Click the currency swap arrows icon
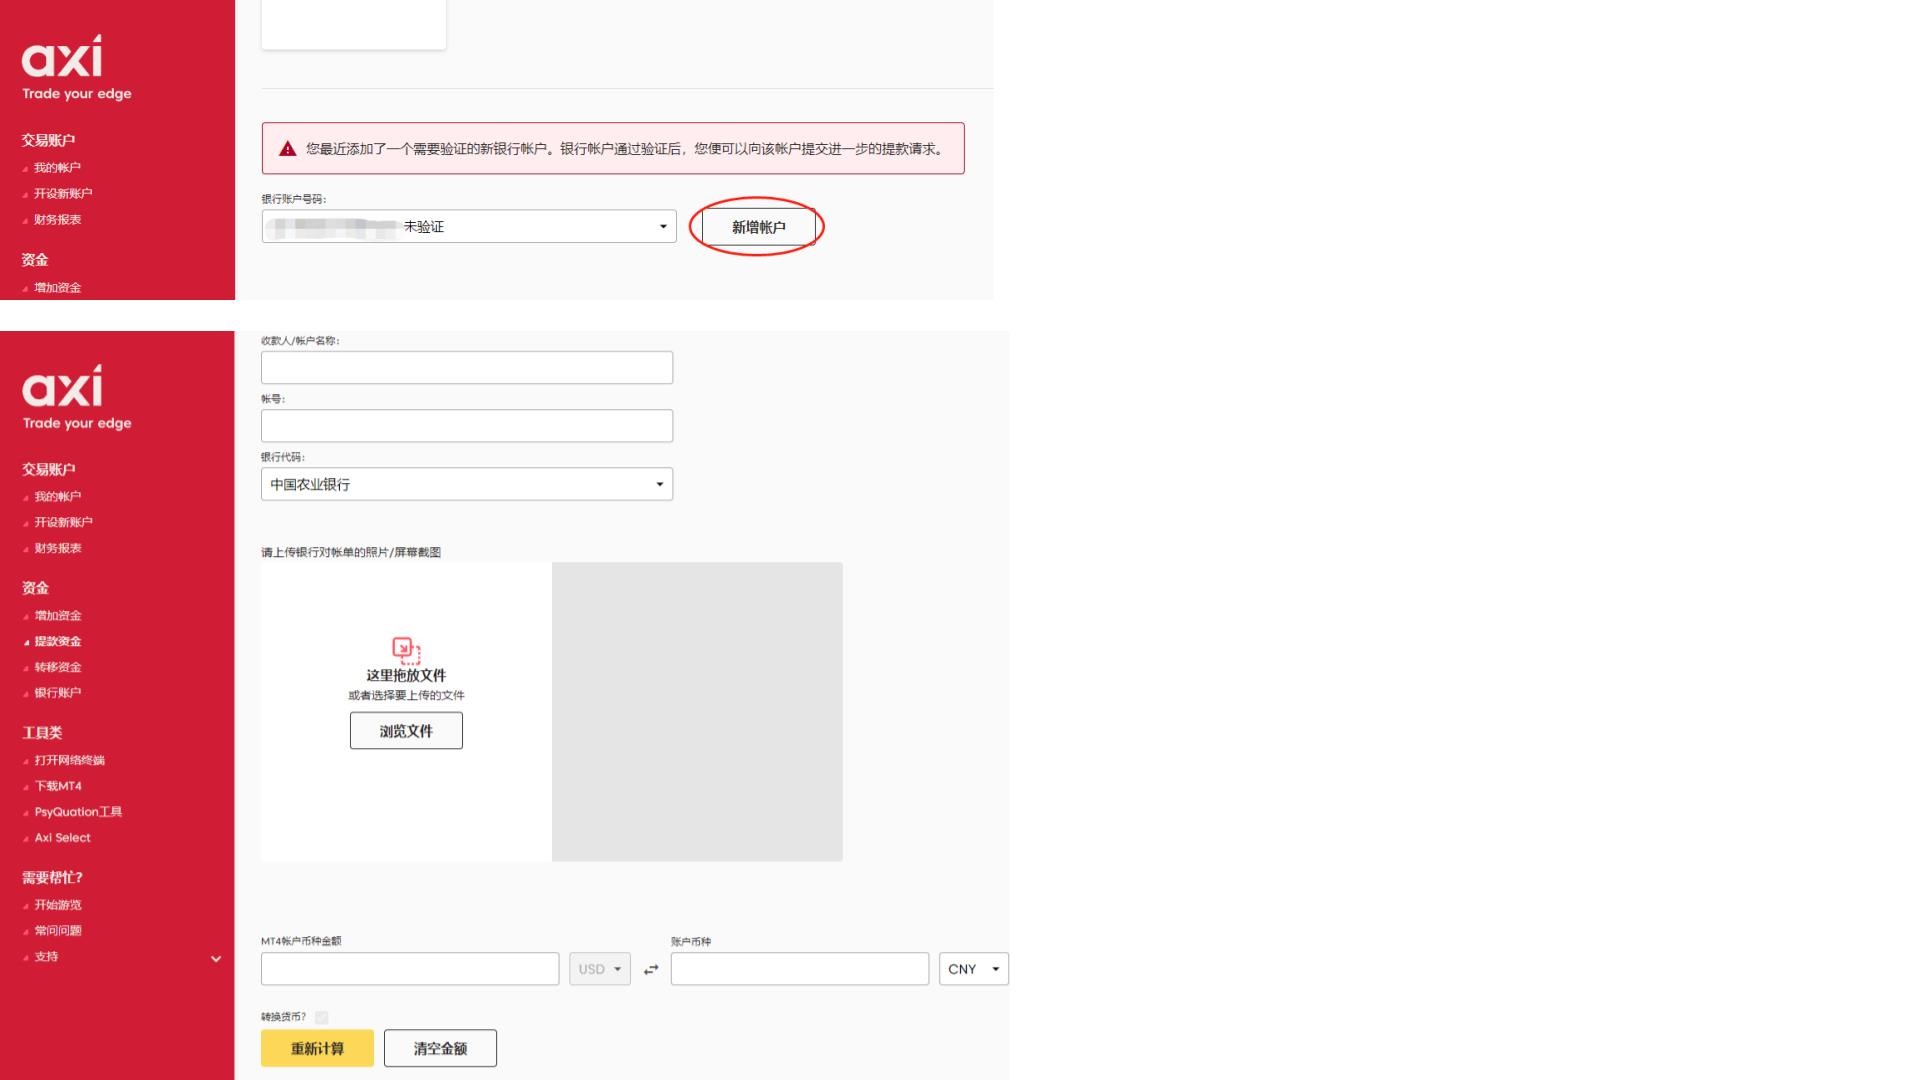 (651, 969)
